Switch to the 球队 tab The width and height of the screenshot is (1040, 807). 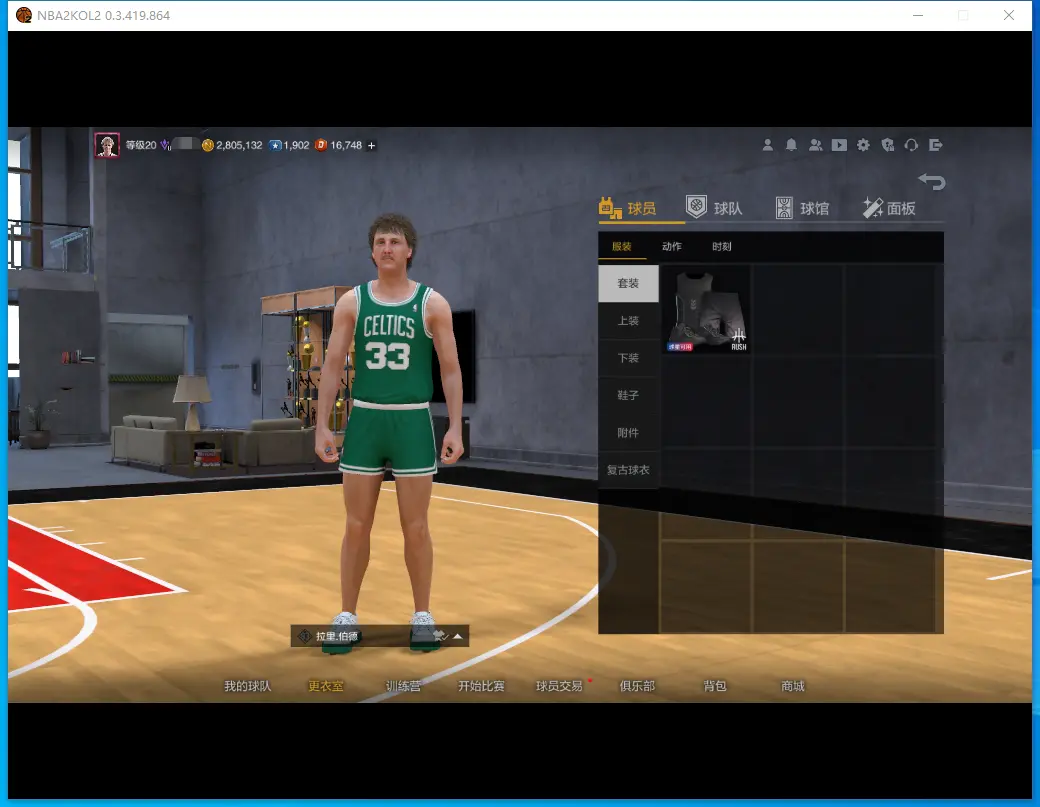coord(714,208)
